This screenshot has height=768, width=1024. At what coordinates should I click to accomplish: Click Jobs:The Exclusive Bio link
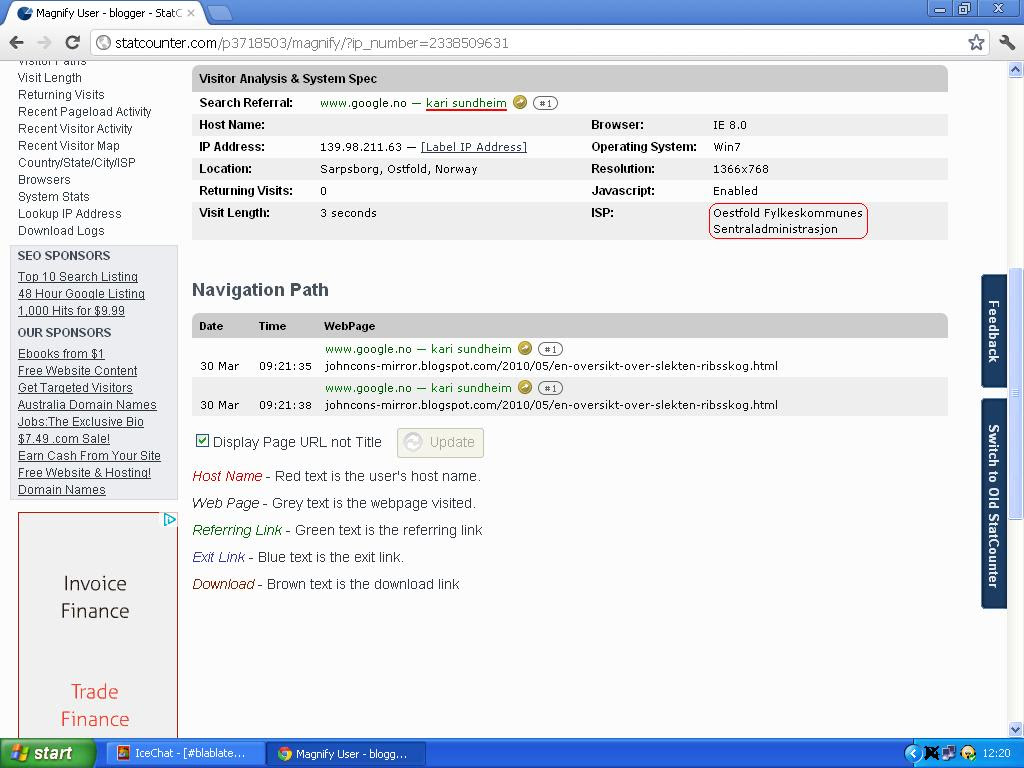coord(80,422)
